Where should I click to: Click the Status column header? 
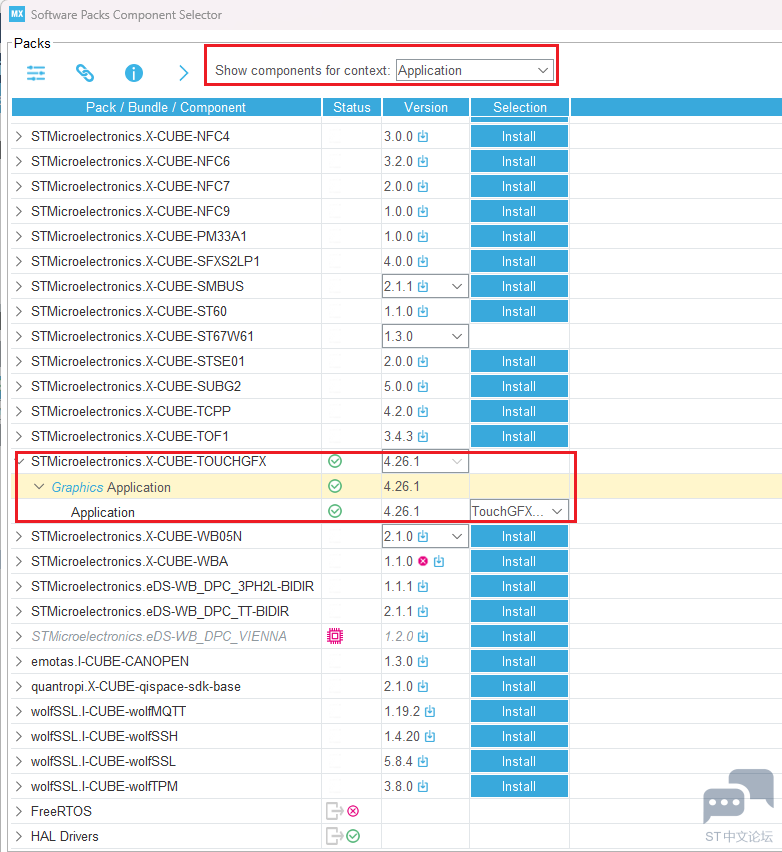pos(352,107)
